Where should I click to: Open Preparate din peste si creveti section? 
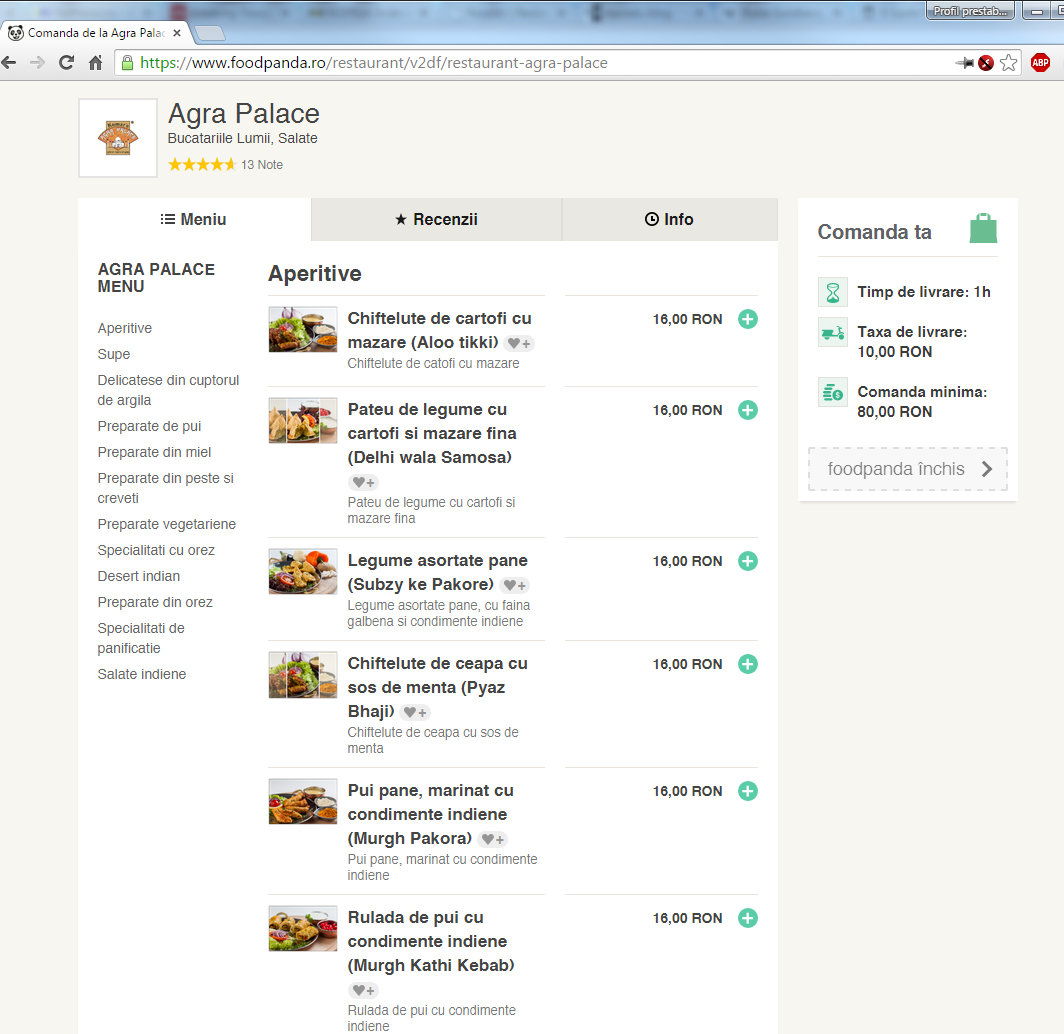(x=166, y=488)
